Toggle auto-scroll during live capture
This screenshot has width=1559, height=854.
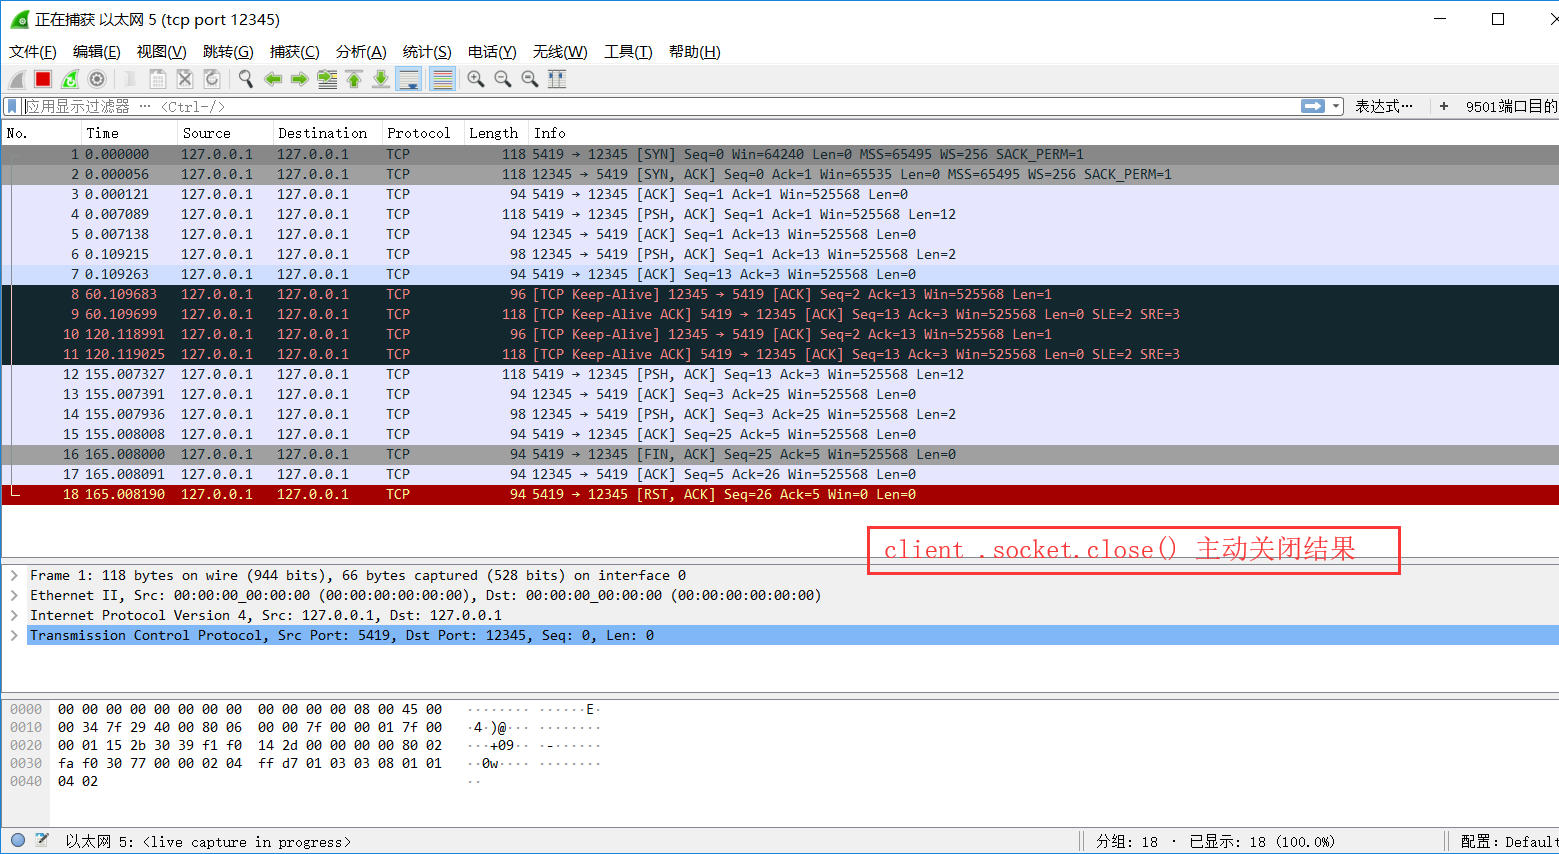click(x=408, y=79)
